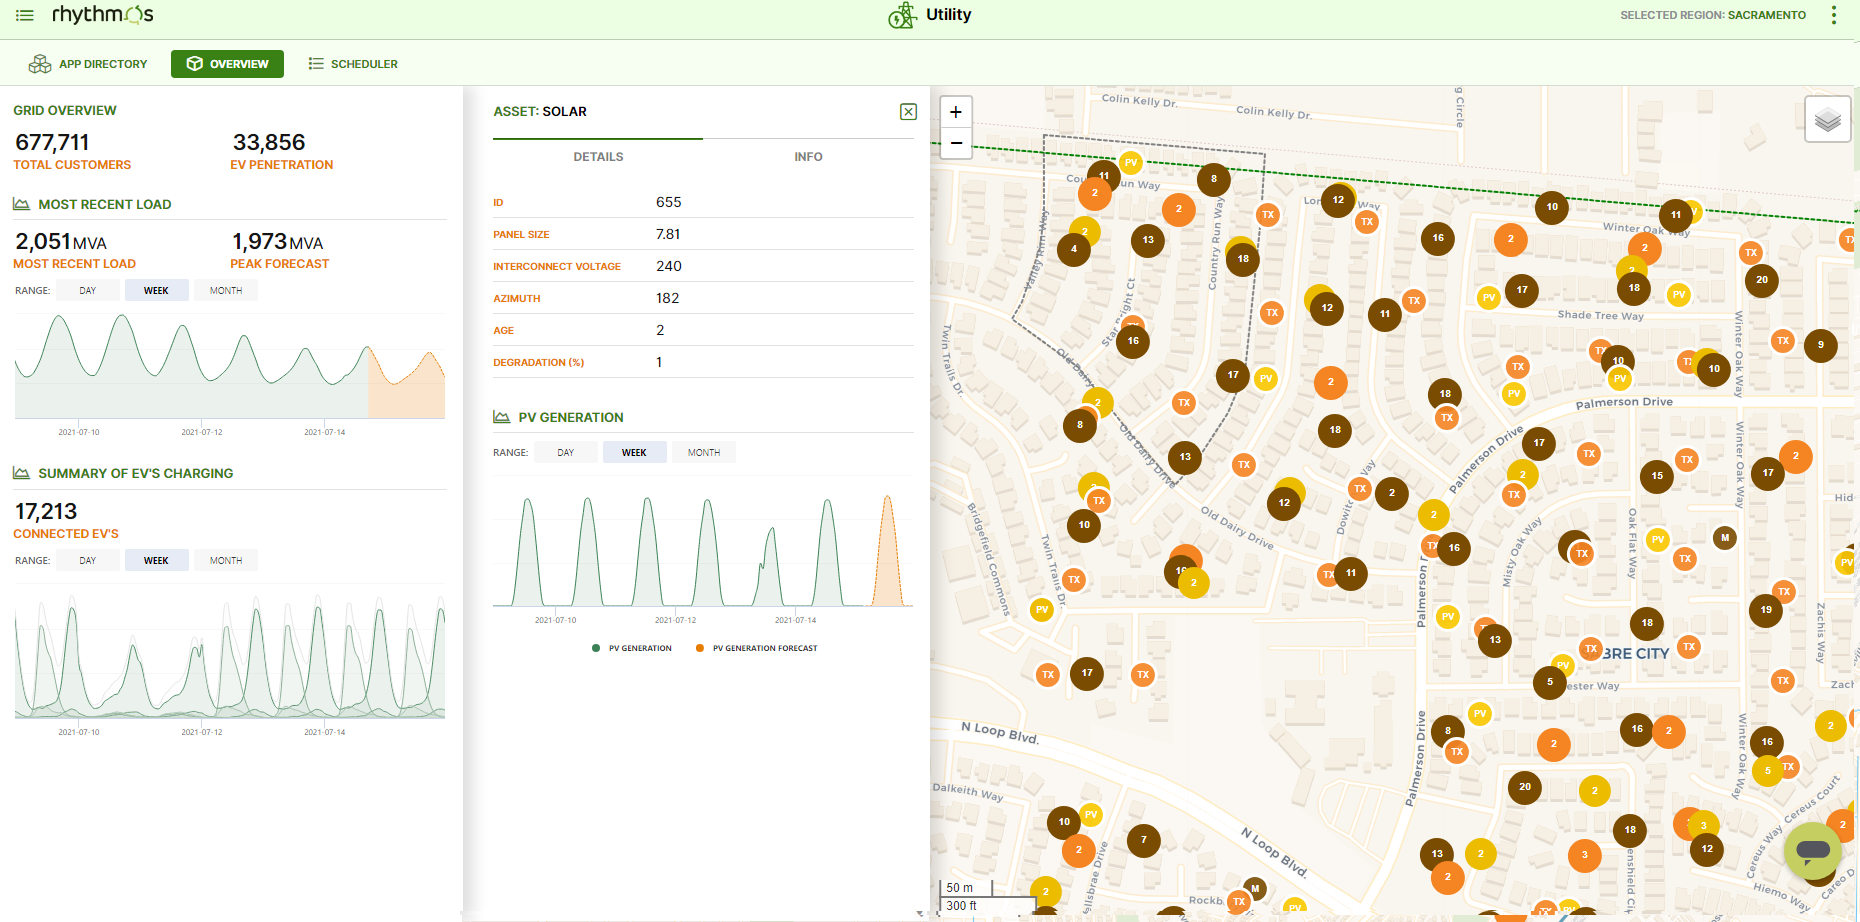Toggle PV Generation Forecast legend swatch

click(x=700, y=648)
